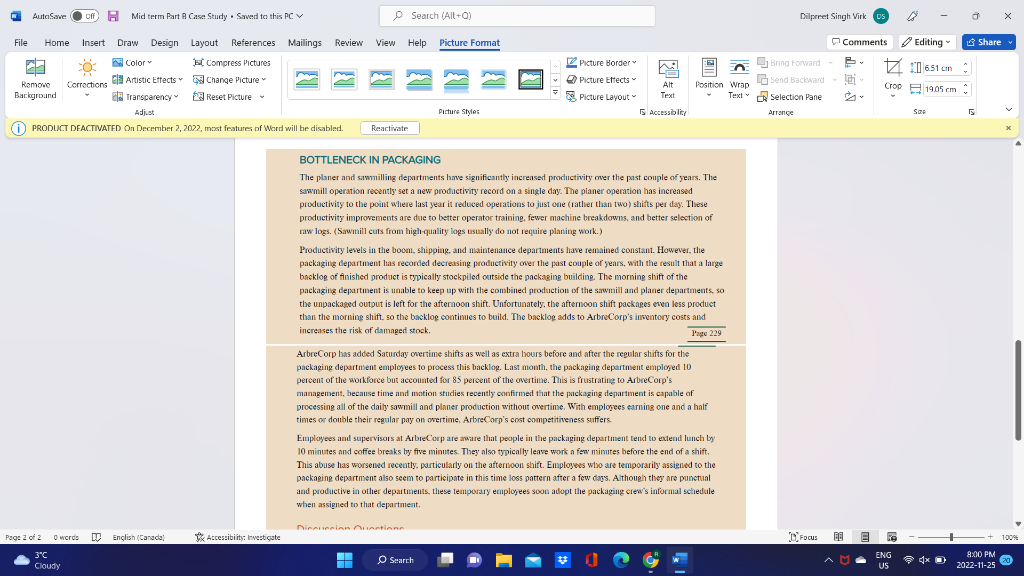Click the account profile avatar

(x=880, y=16)
